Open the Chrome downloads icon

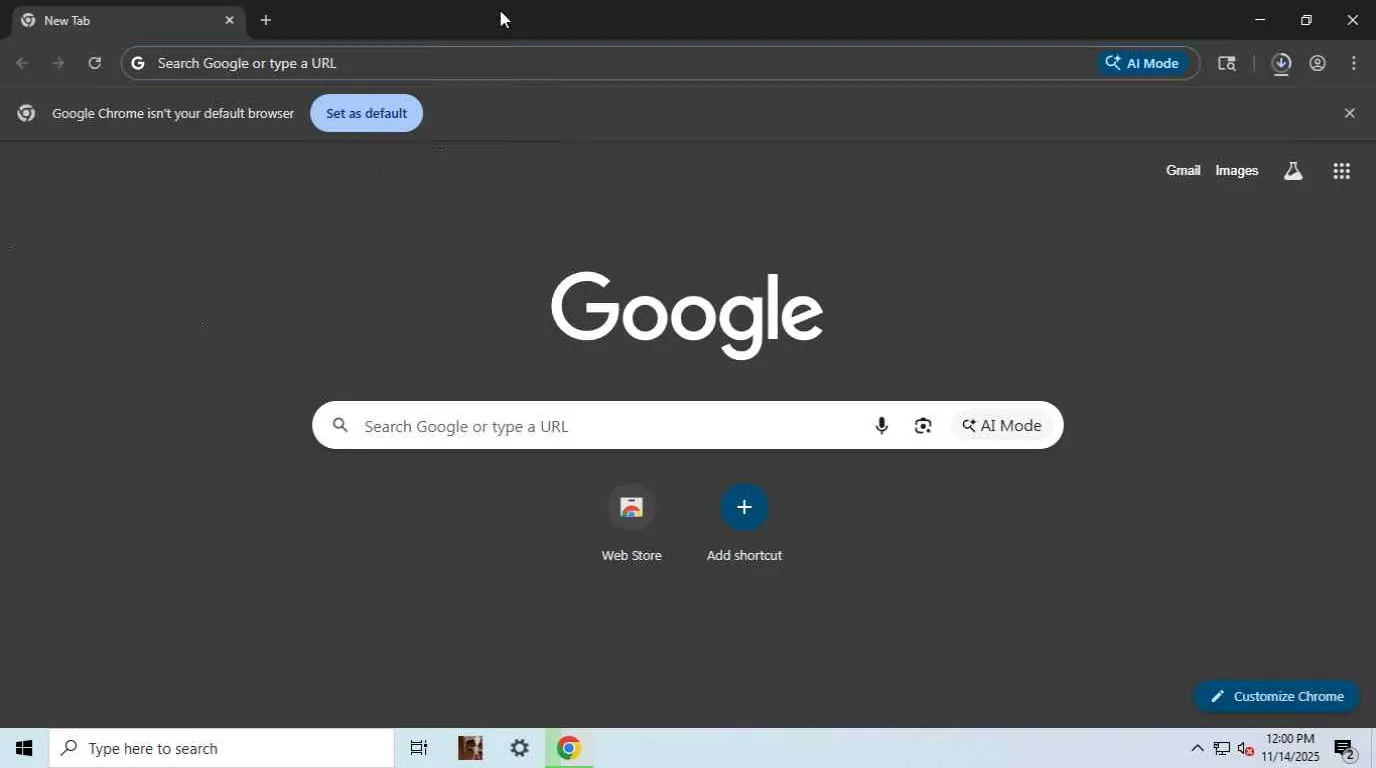pos(1281,63)
